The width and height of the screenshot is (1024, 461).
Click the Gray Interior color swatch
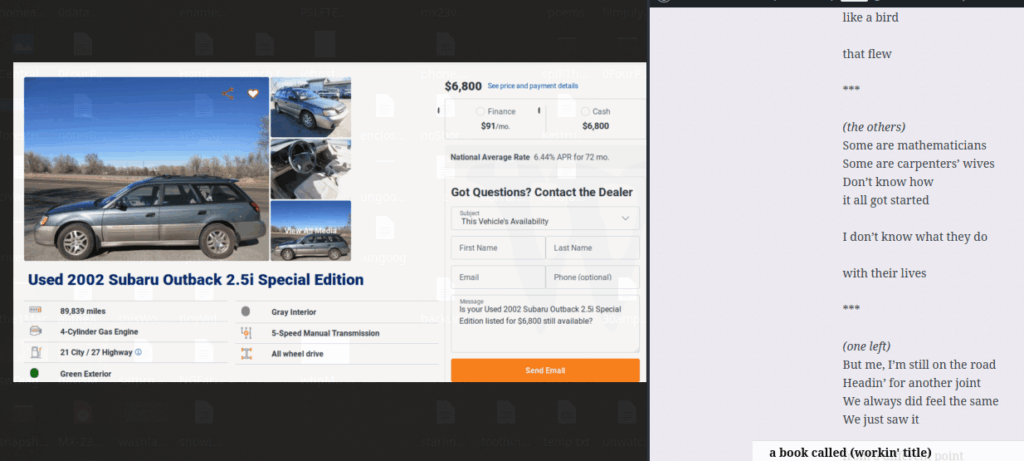pos(246,311)
